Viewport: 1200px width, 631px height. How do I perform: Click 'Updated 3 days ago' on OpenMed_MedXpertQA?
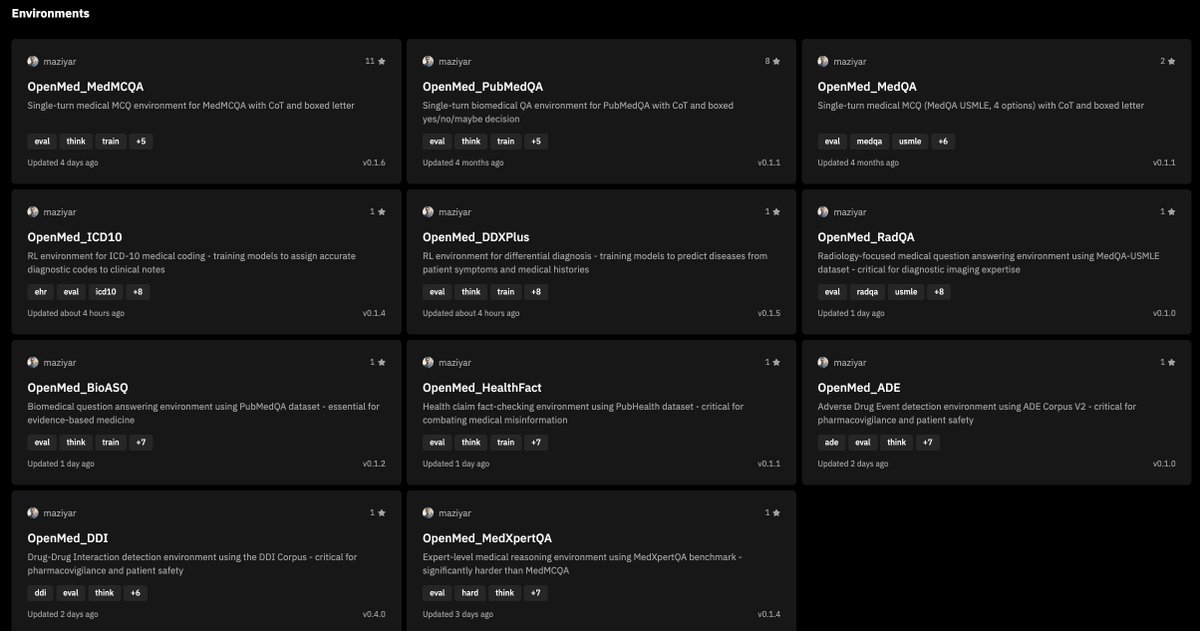[458, 614]
